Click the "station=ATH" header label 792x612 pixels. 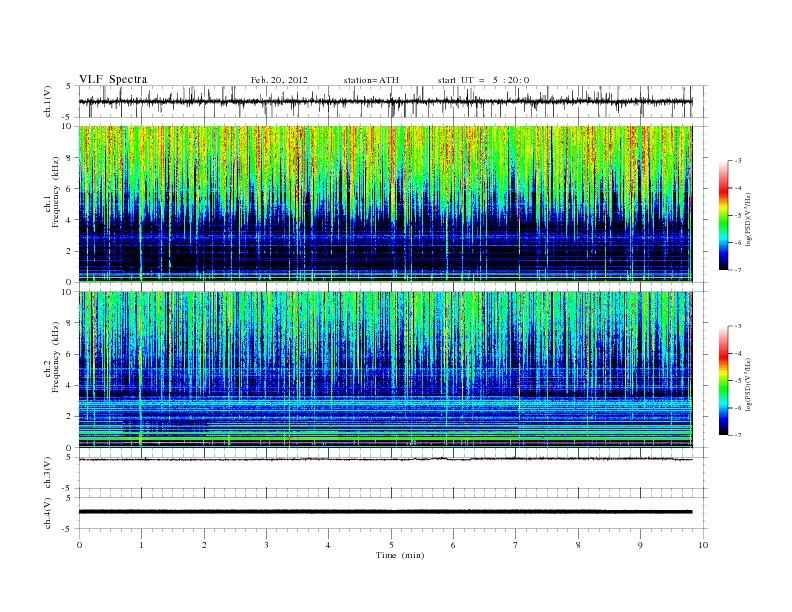pos(371,80)
